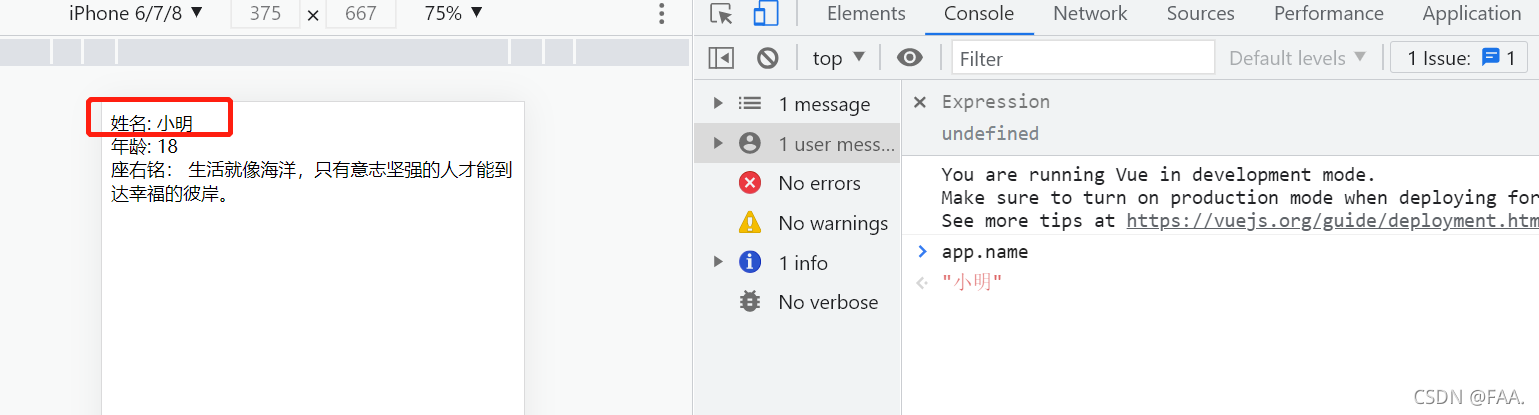The image size is (1539, 415).
Task: Clear console with the ban icon
Action: point(768,58)
